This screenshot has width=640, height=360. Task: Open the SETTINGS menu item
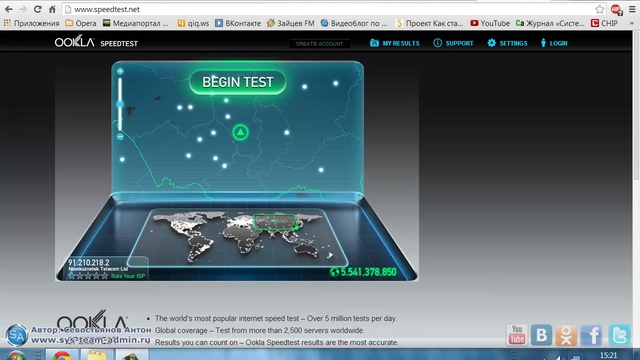pos(507,43)
